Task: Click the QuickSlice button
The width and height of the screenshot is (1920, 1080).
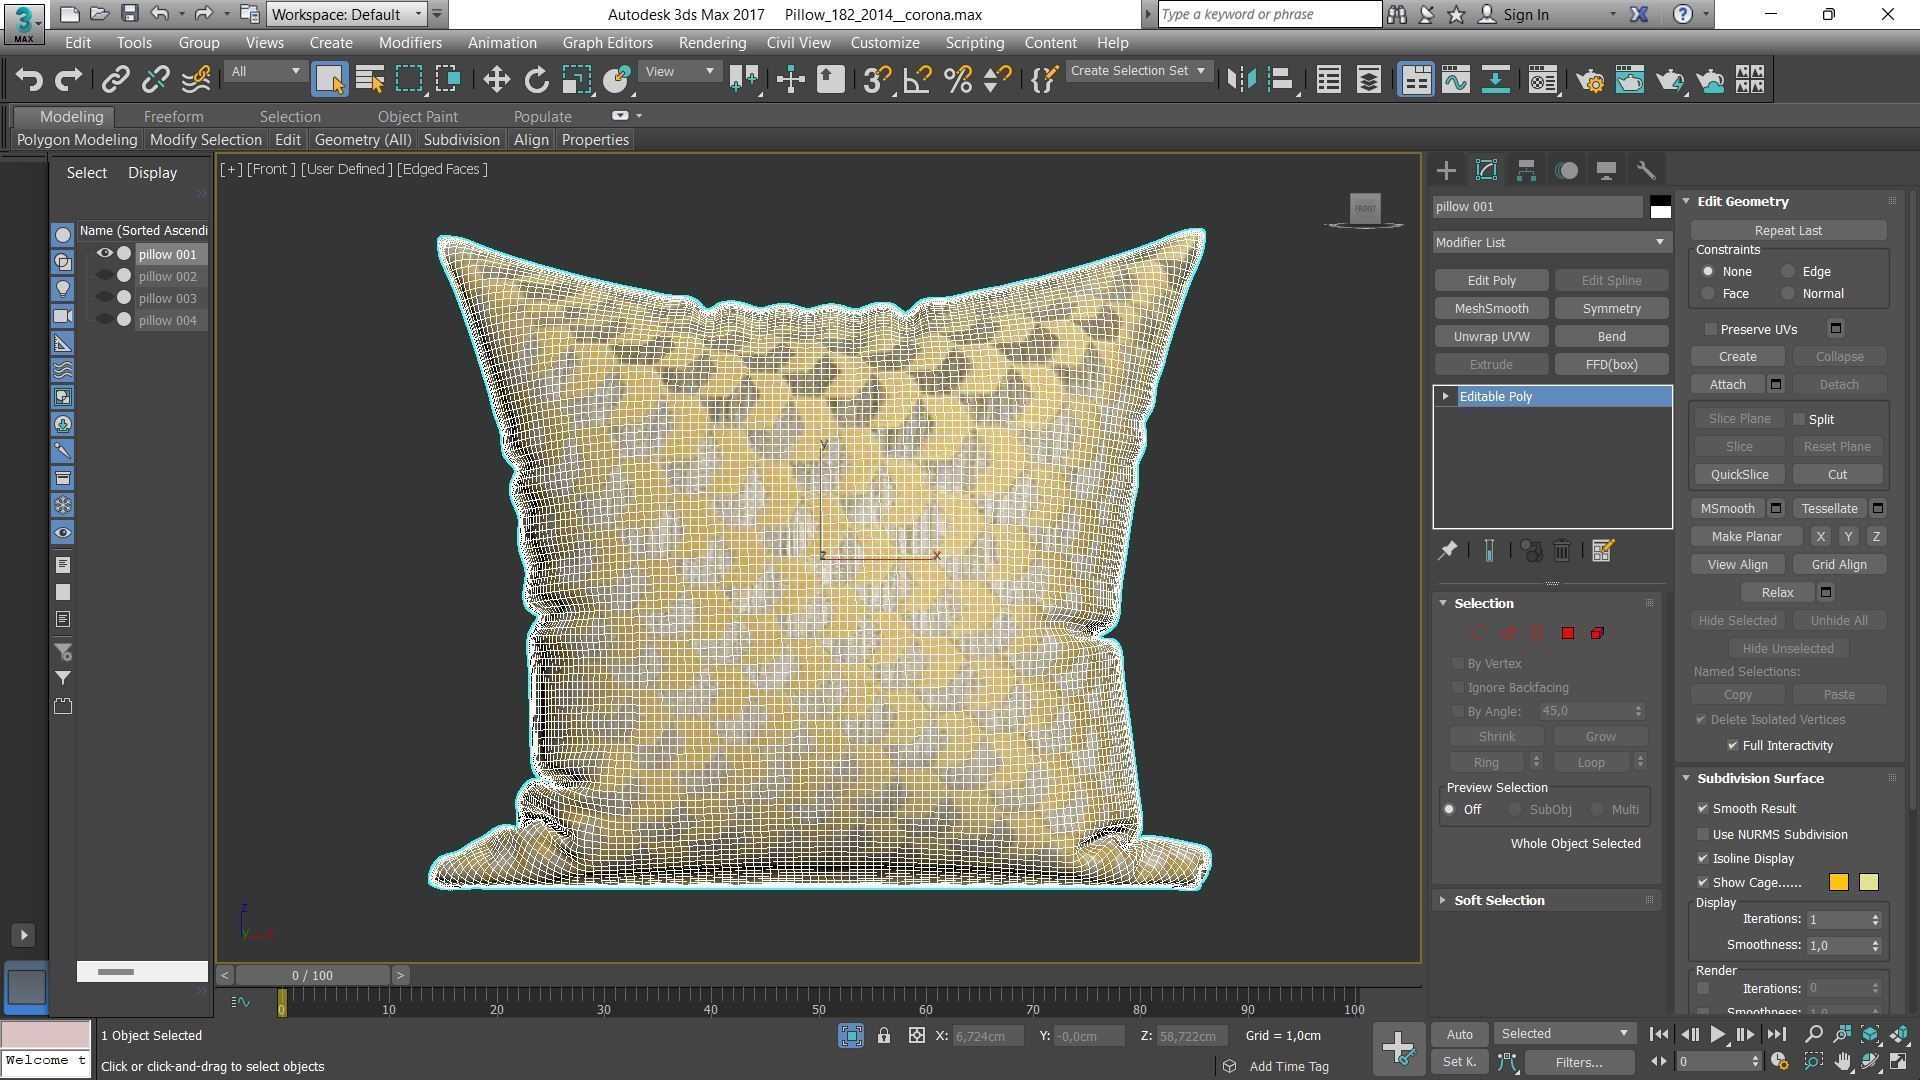Action: click(1739, 475)
